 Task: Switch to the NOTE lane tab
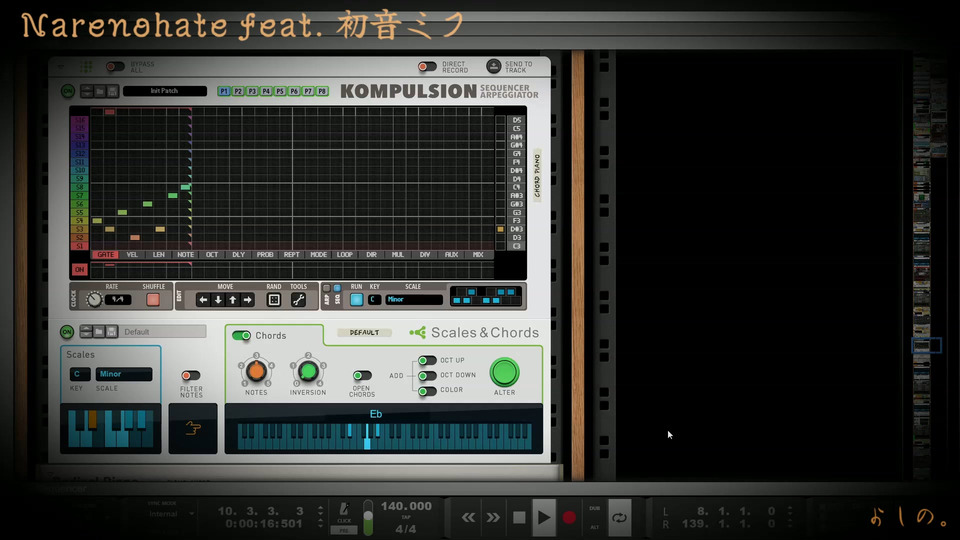click(x=185, y=255)
